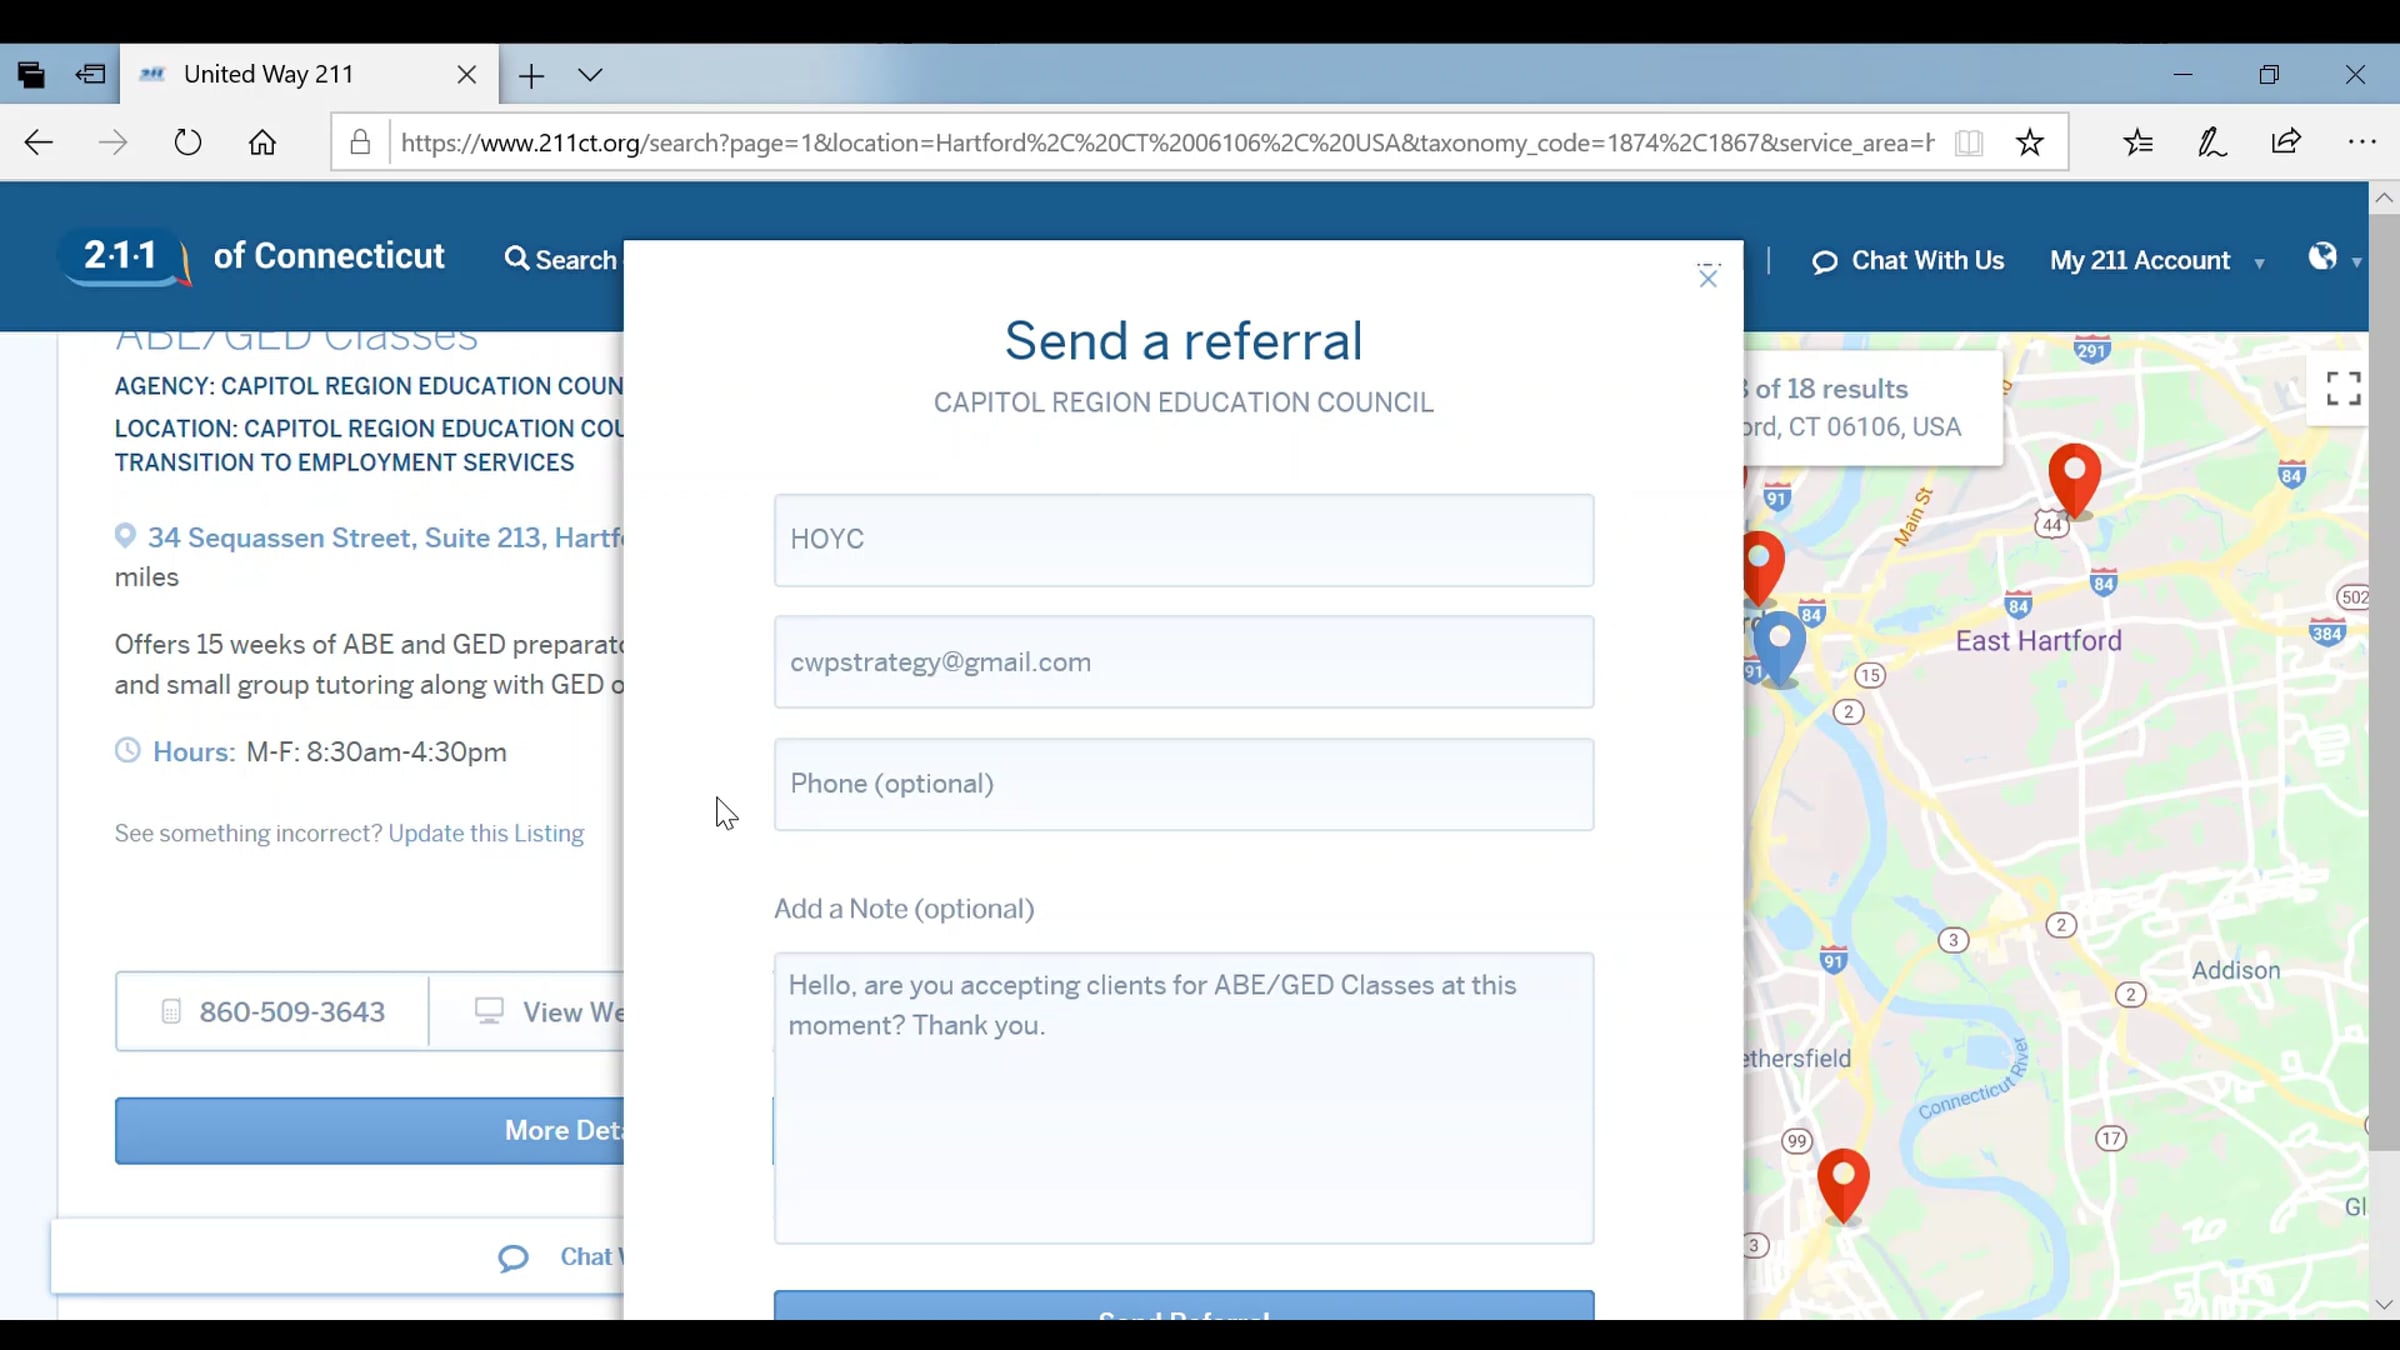This screenshot has width=2400, height=1350.
Task: Open the language globe selector
Action: [2335, 259]
